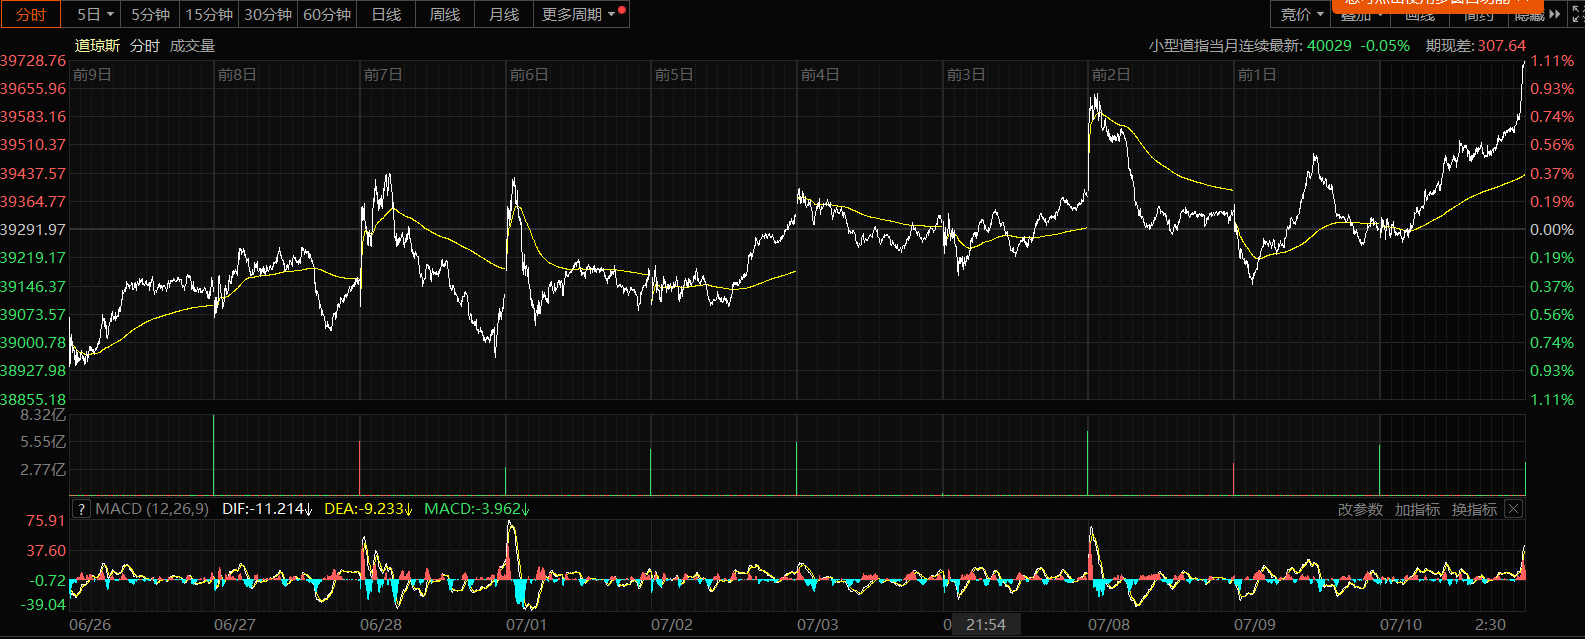Click the 07/02 date on the axis

pos(672,625)
